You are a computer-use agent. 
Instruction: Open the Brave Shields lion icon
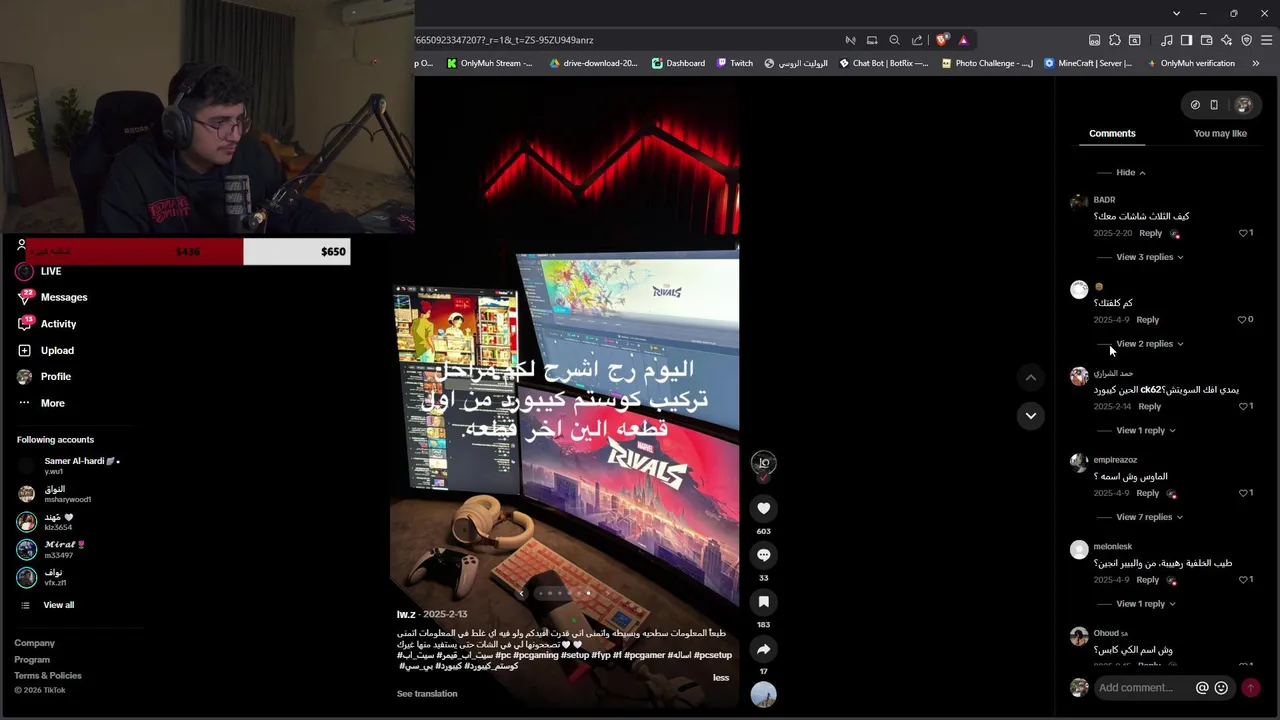click(942, 40)
